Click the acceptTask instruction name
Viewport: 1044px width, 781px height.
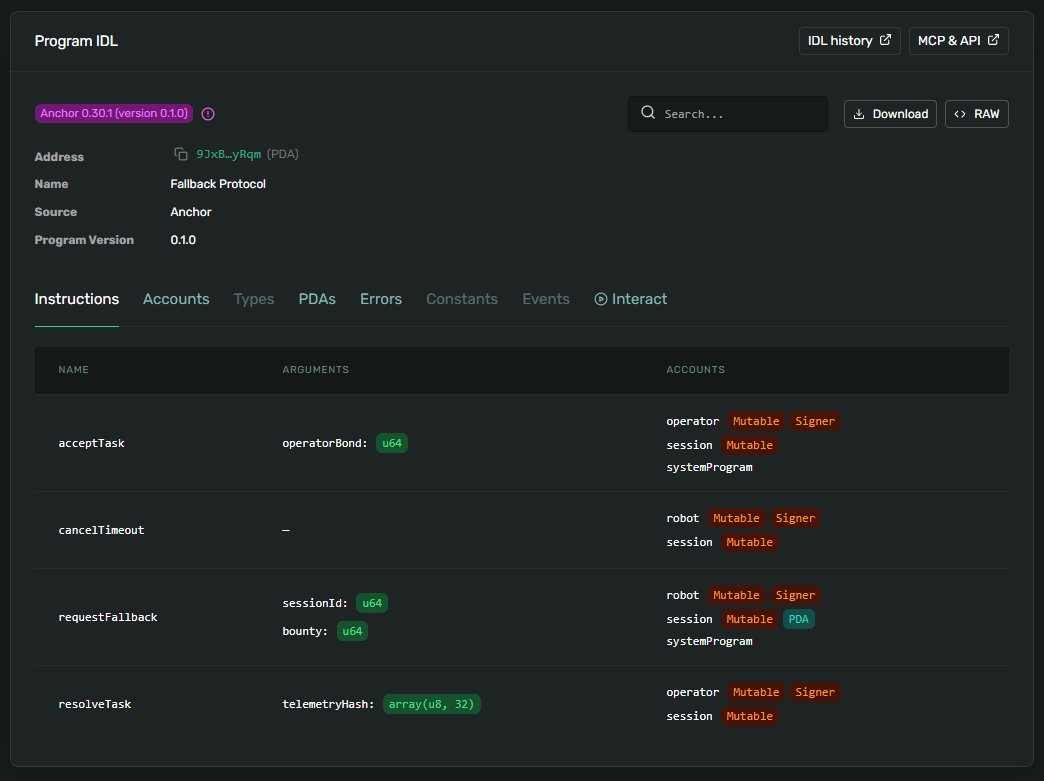point(91,443)
